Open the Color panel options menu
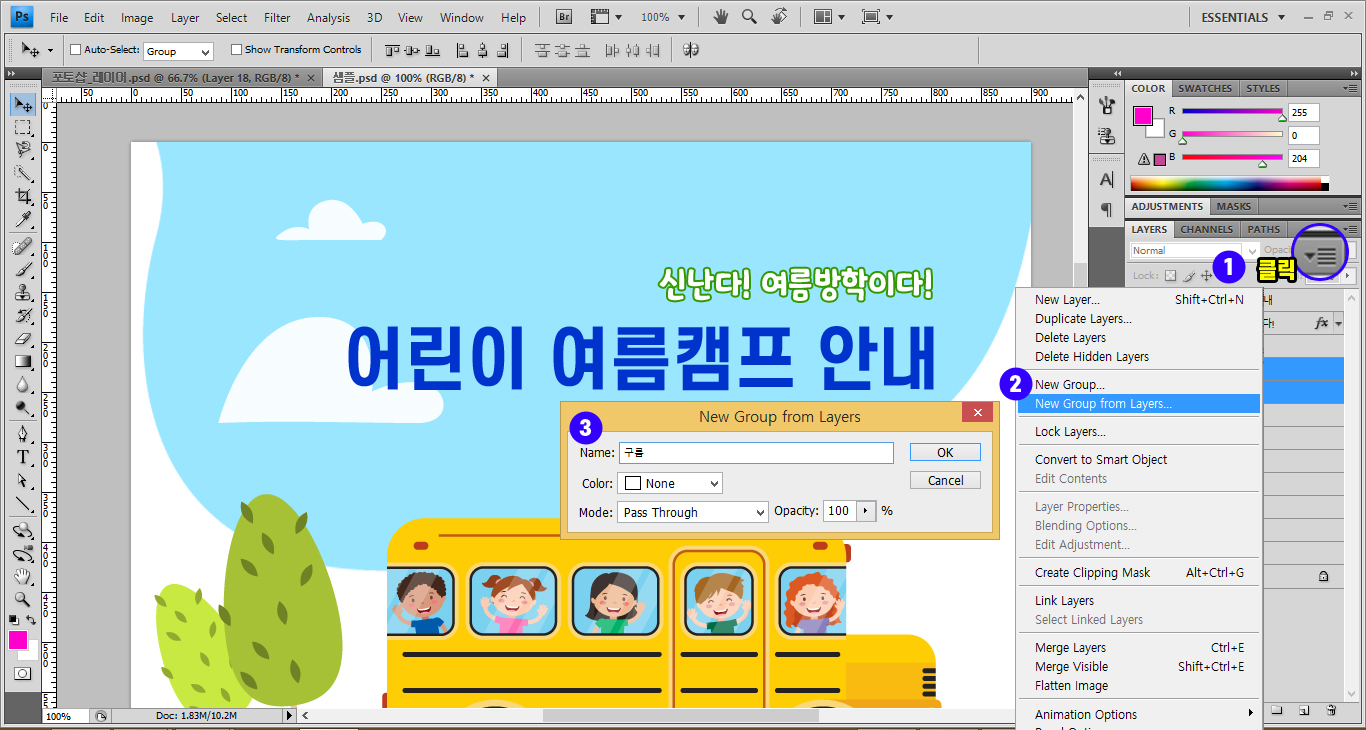Screen dimensions: 1366x730 pos(1351,88)
